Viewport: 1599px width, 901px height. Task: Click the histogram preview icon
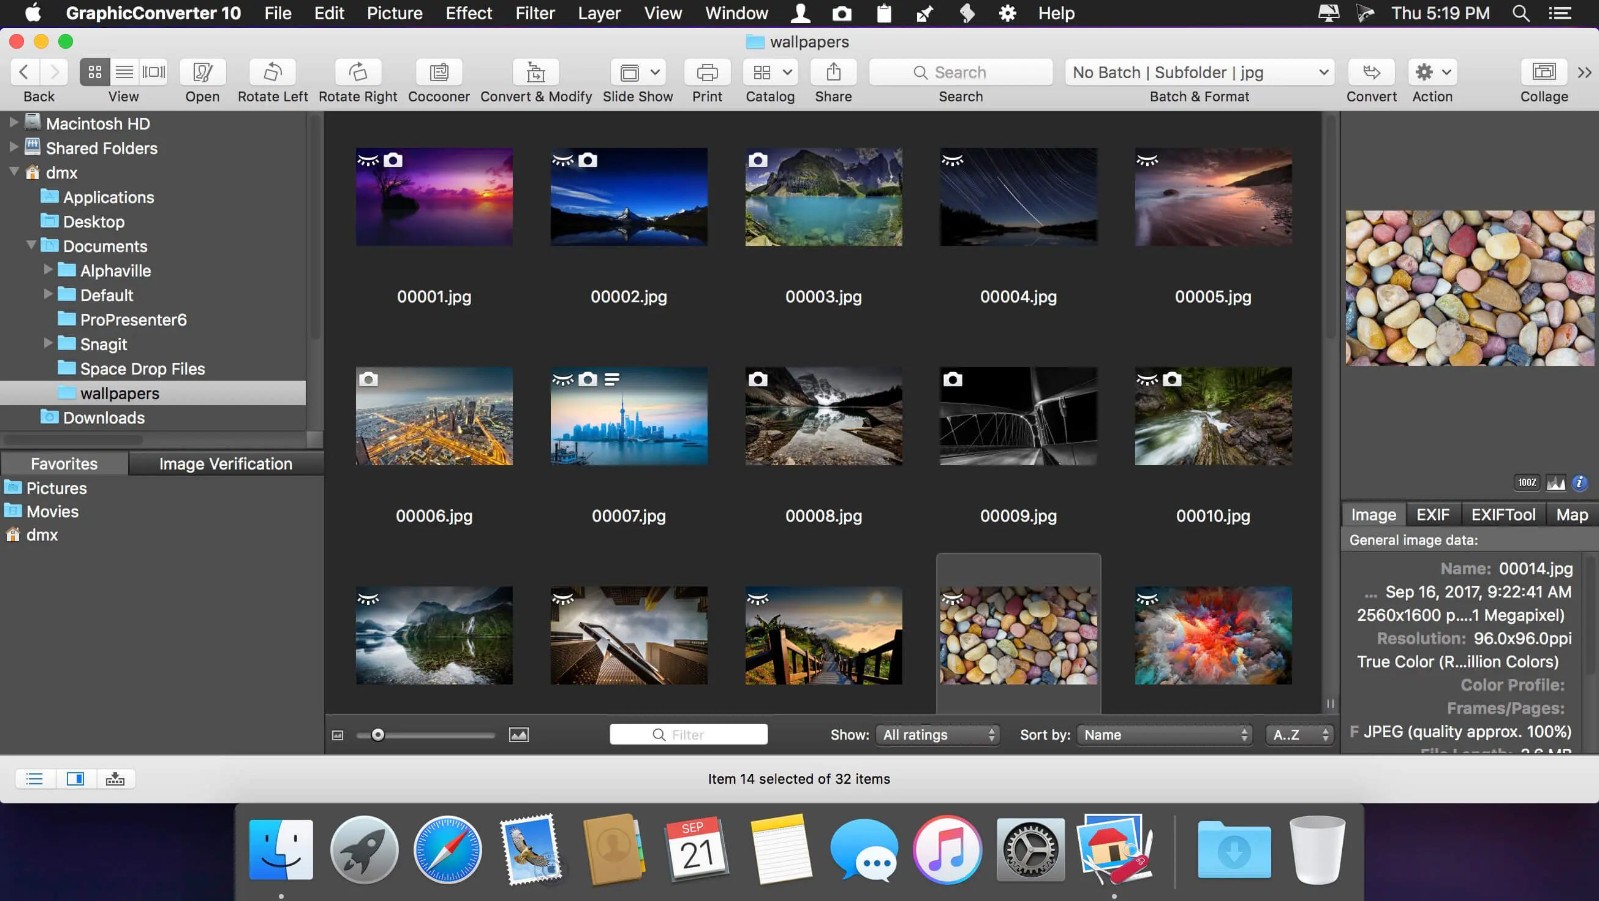[x=1556, y=483]
